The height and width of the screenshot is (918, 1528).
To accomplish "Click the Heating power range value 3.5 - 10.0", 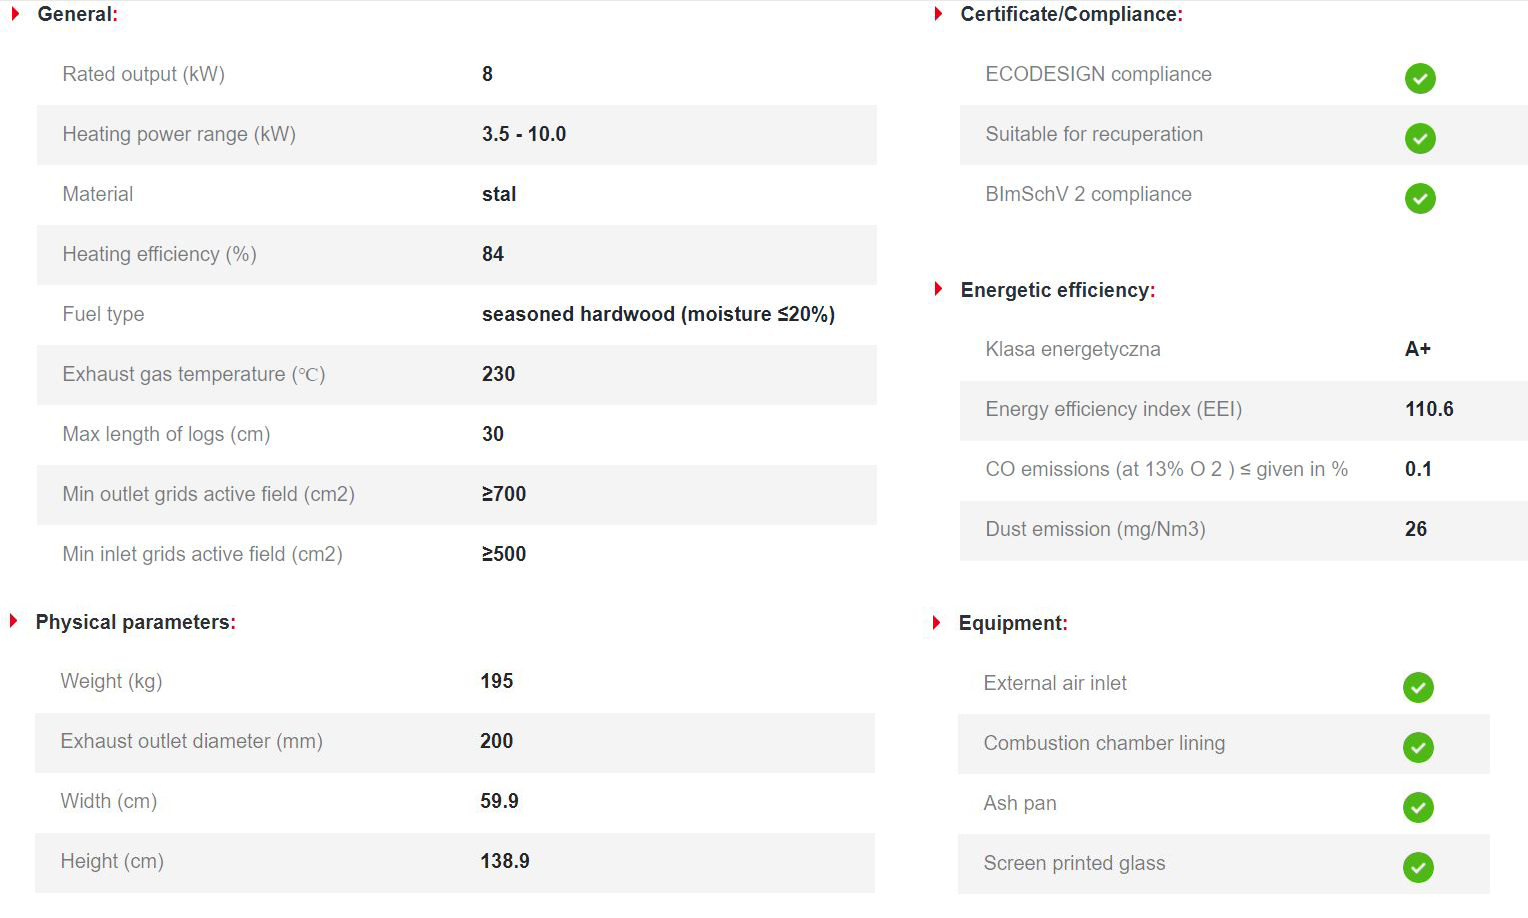I will point(524,134).
